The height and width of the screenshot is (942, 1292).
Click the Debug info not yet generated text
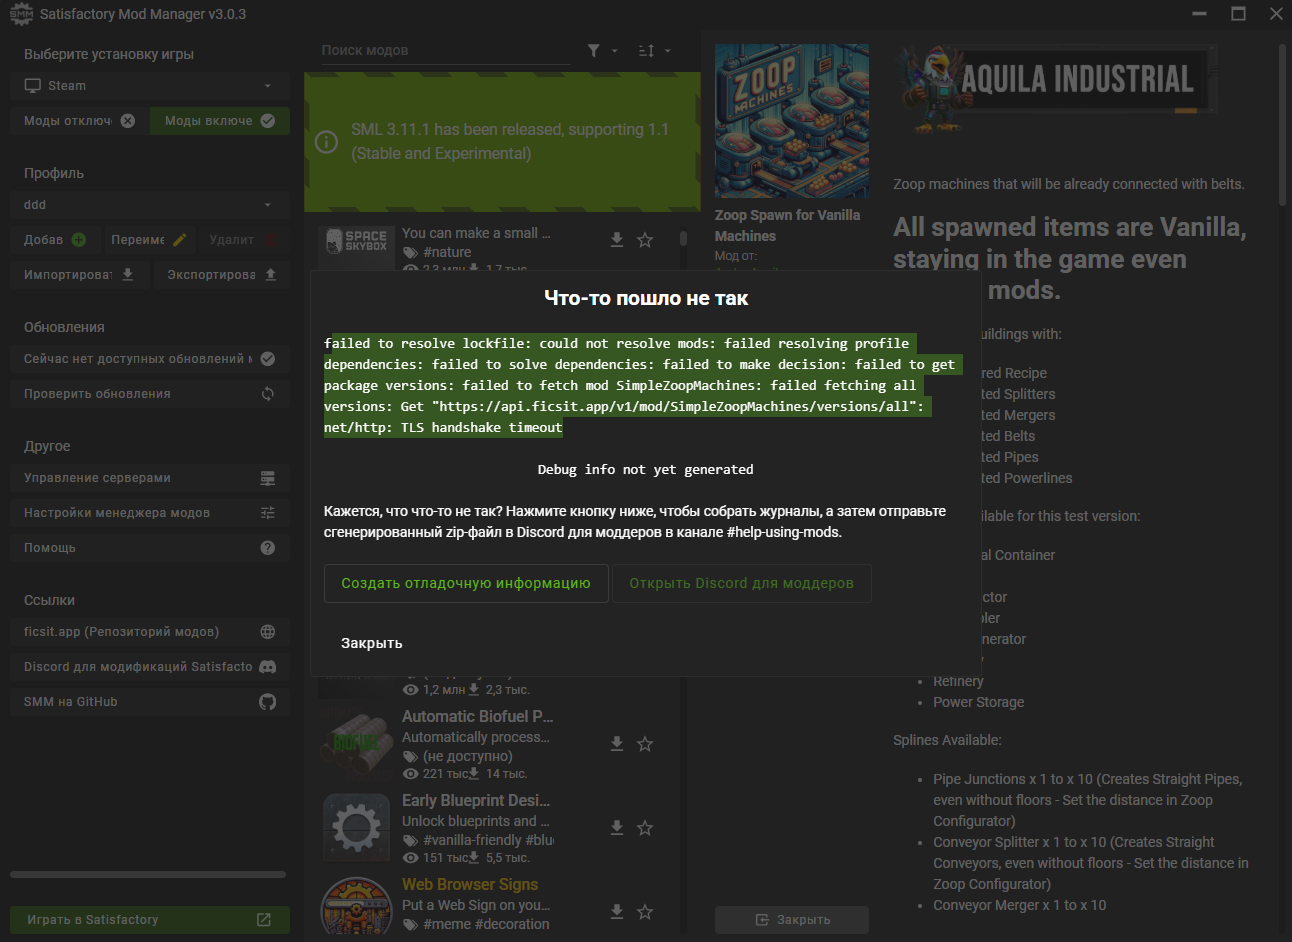[646, 470]
